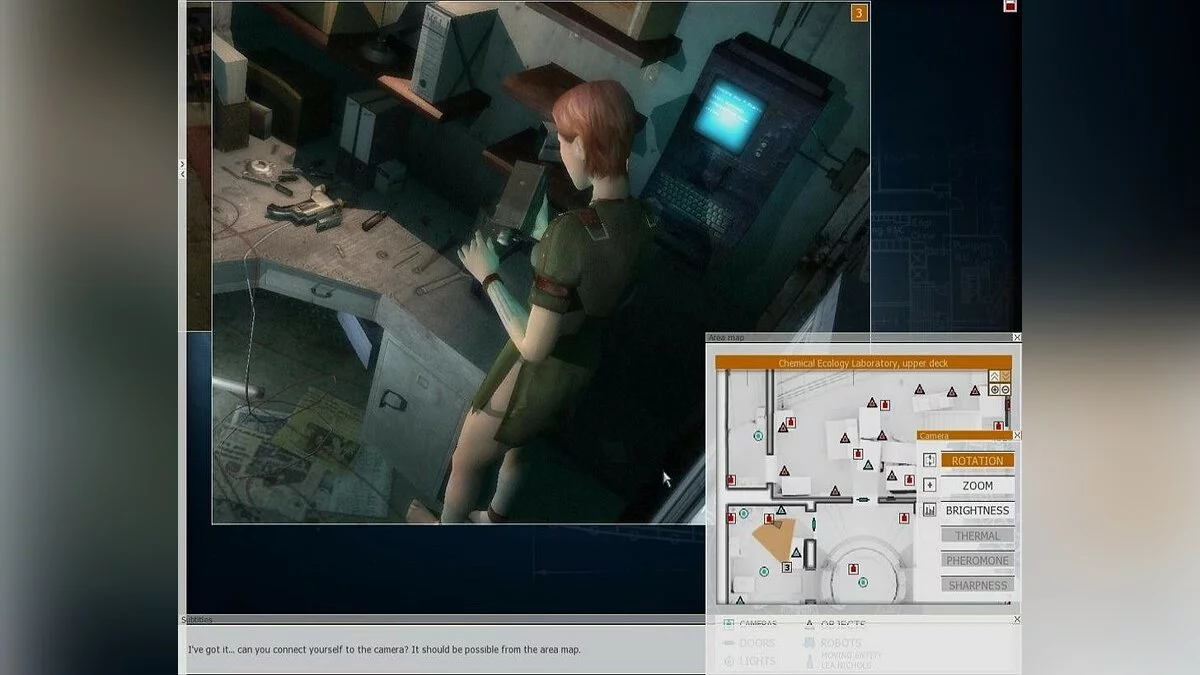Click the disabled THERMAL vision button
This screenshot has height=675, width=1200.
(977, 535)
